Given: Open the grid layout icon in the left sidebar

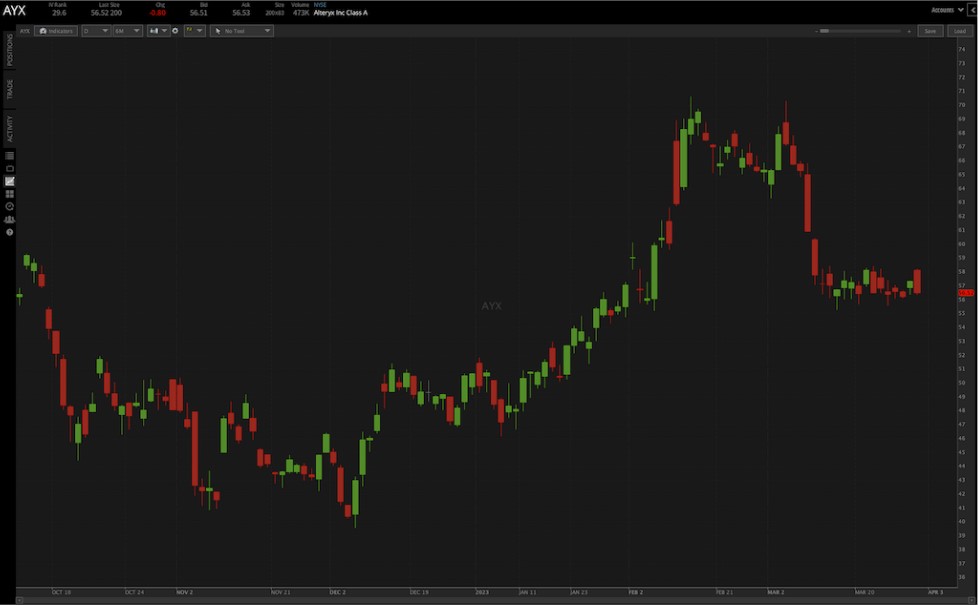Looking at the screenshot, I should click(9, 194).
